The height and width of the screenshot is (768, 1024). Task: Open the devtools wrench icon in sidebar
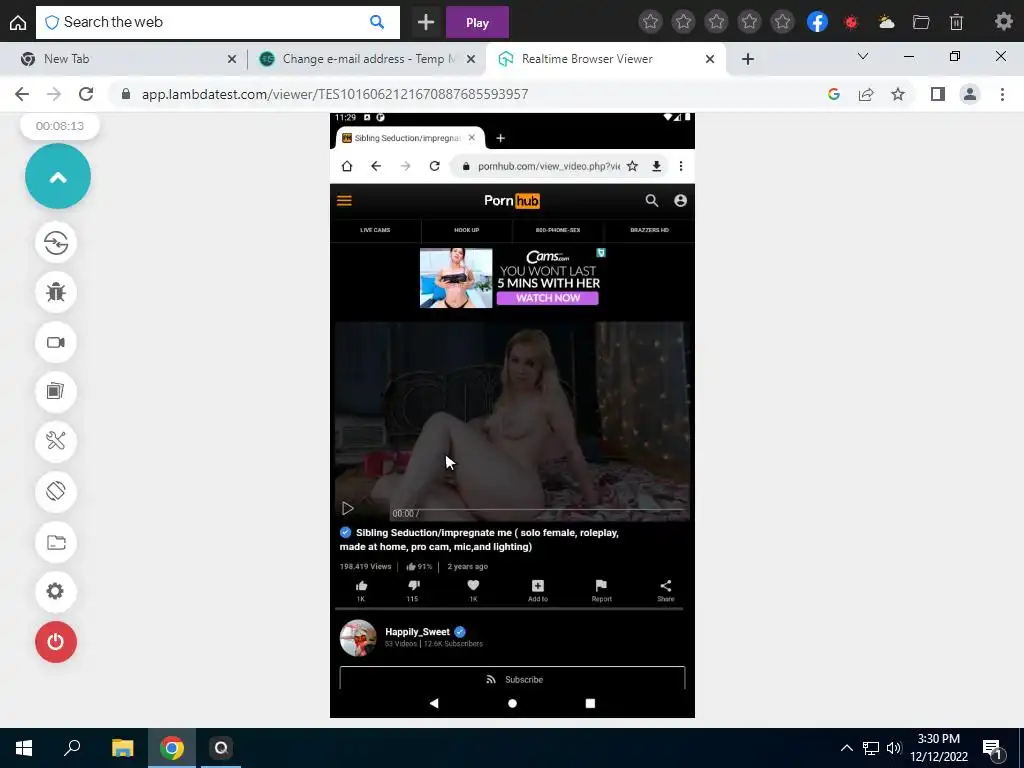click(56, 441)
